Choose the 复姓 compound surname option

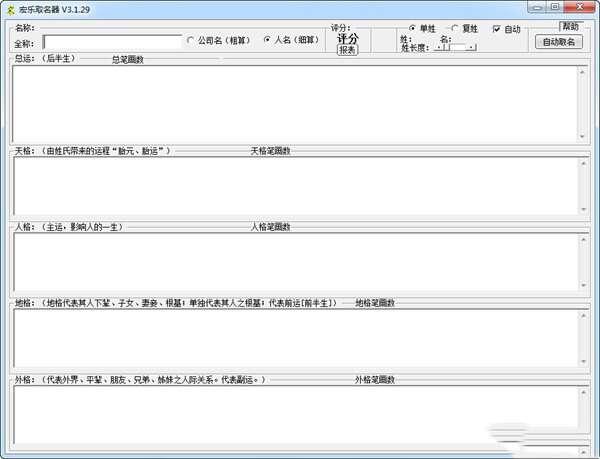point(455,29)
